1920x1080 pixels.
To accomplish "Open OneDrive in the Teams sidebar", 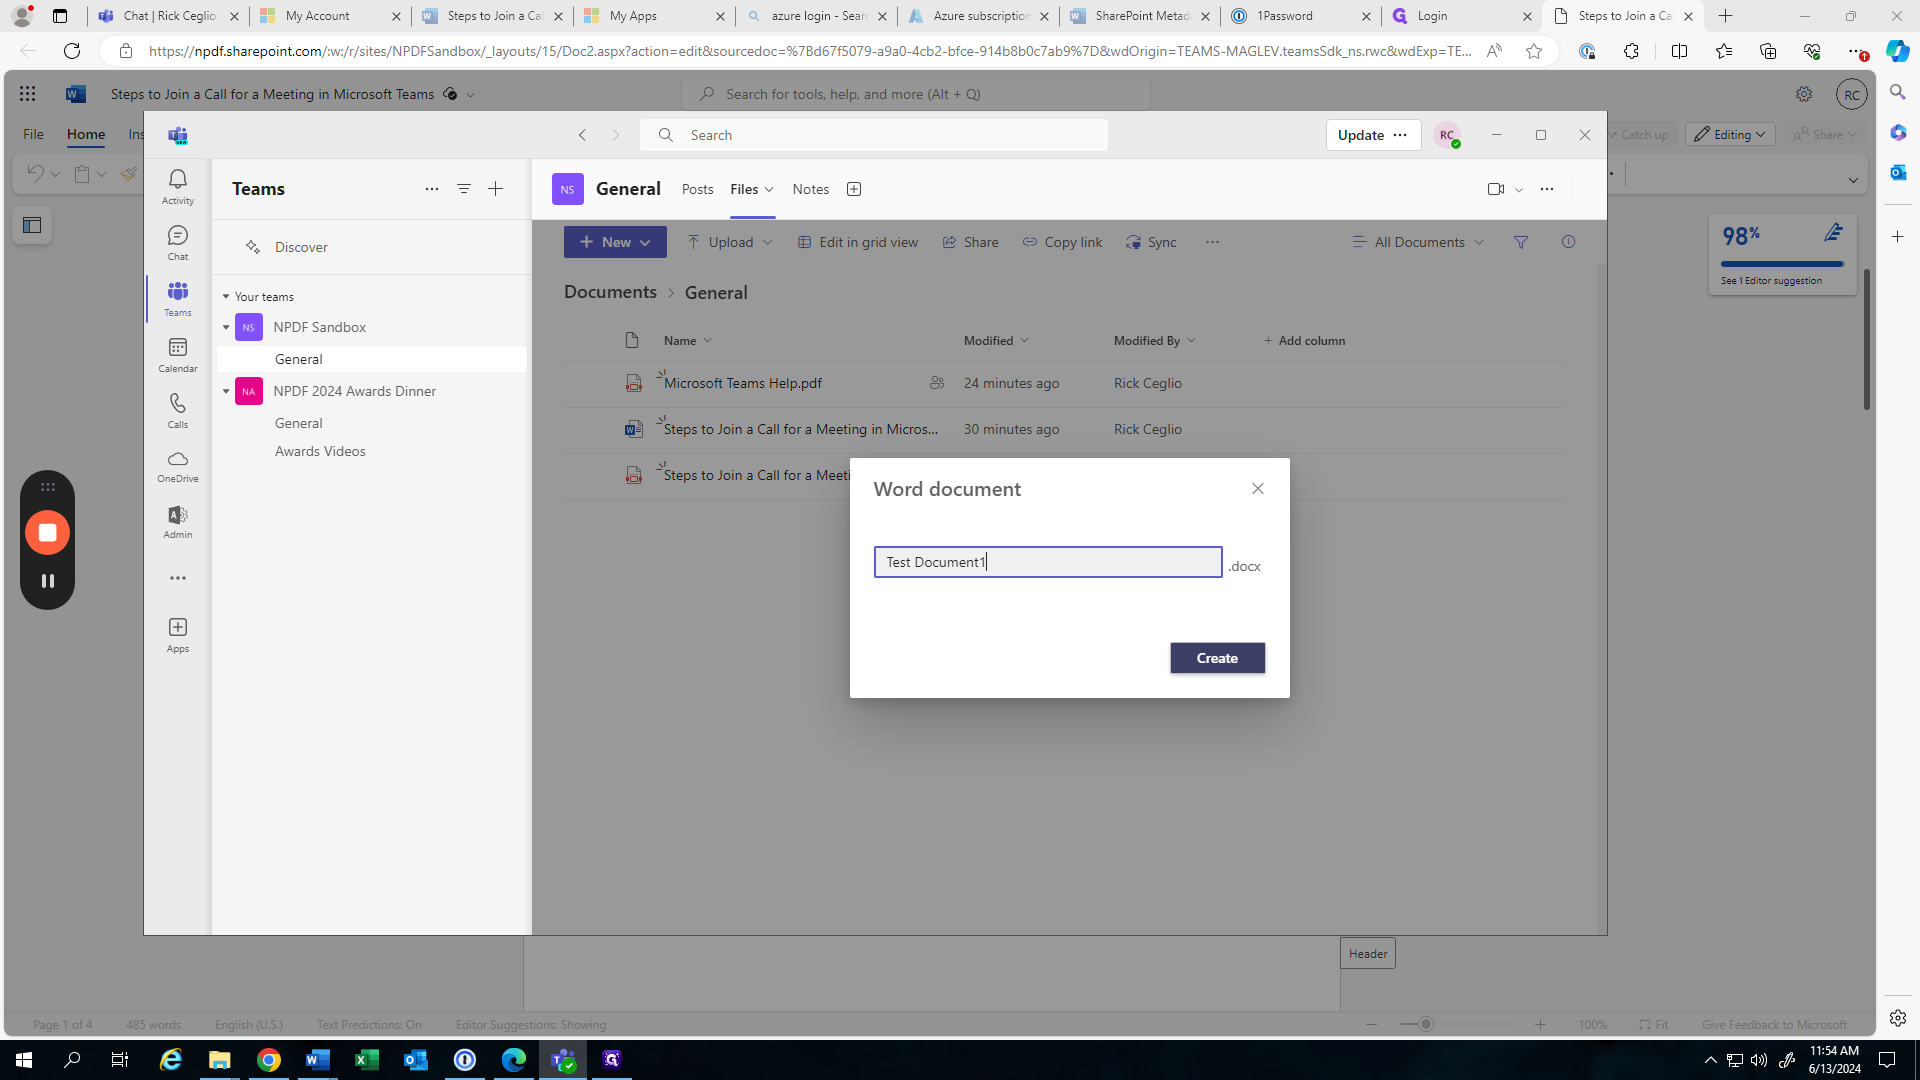I will click(178, 466).
